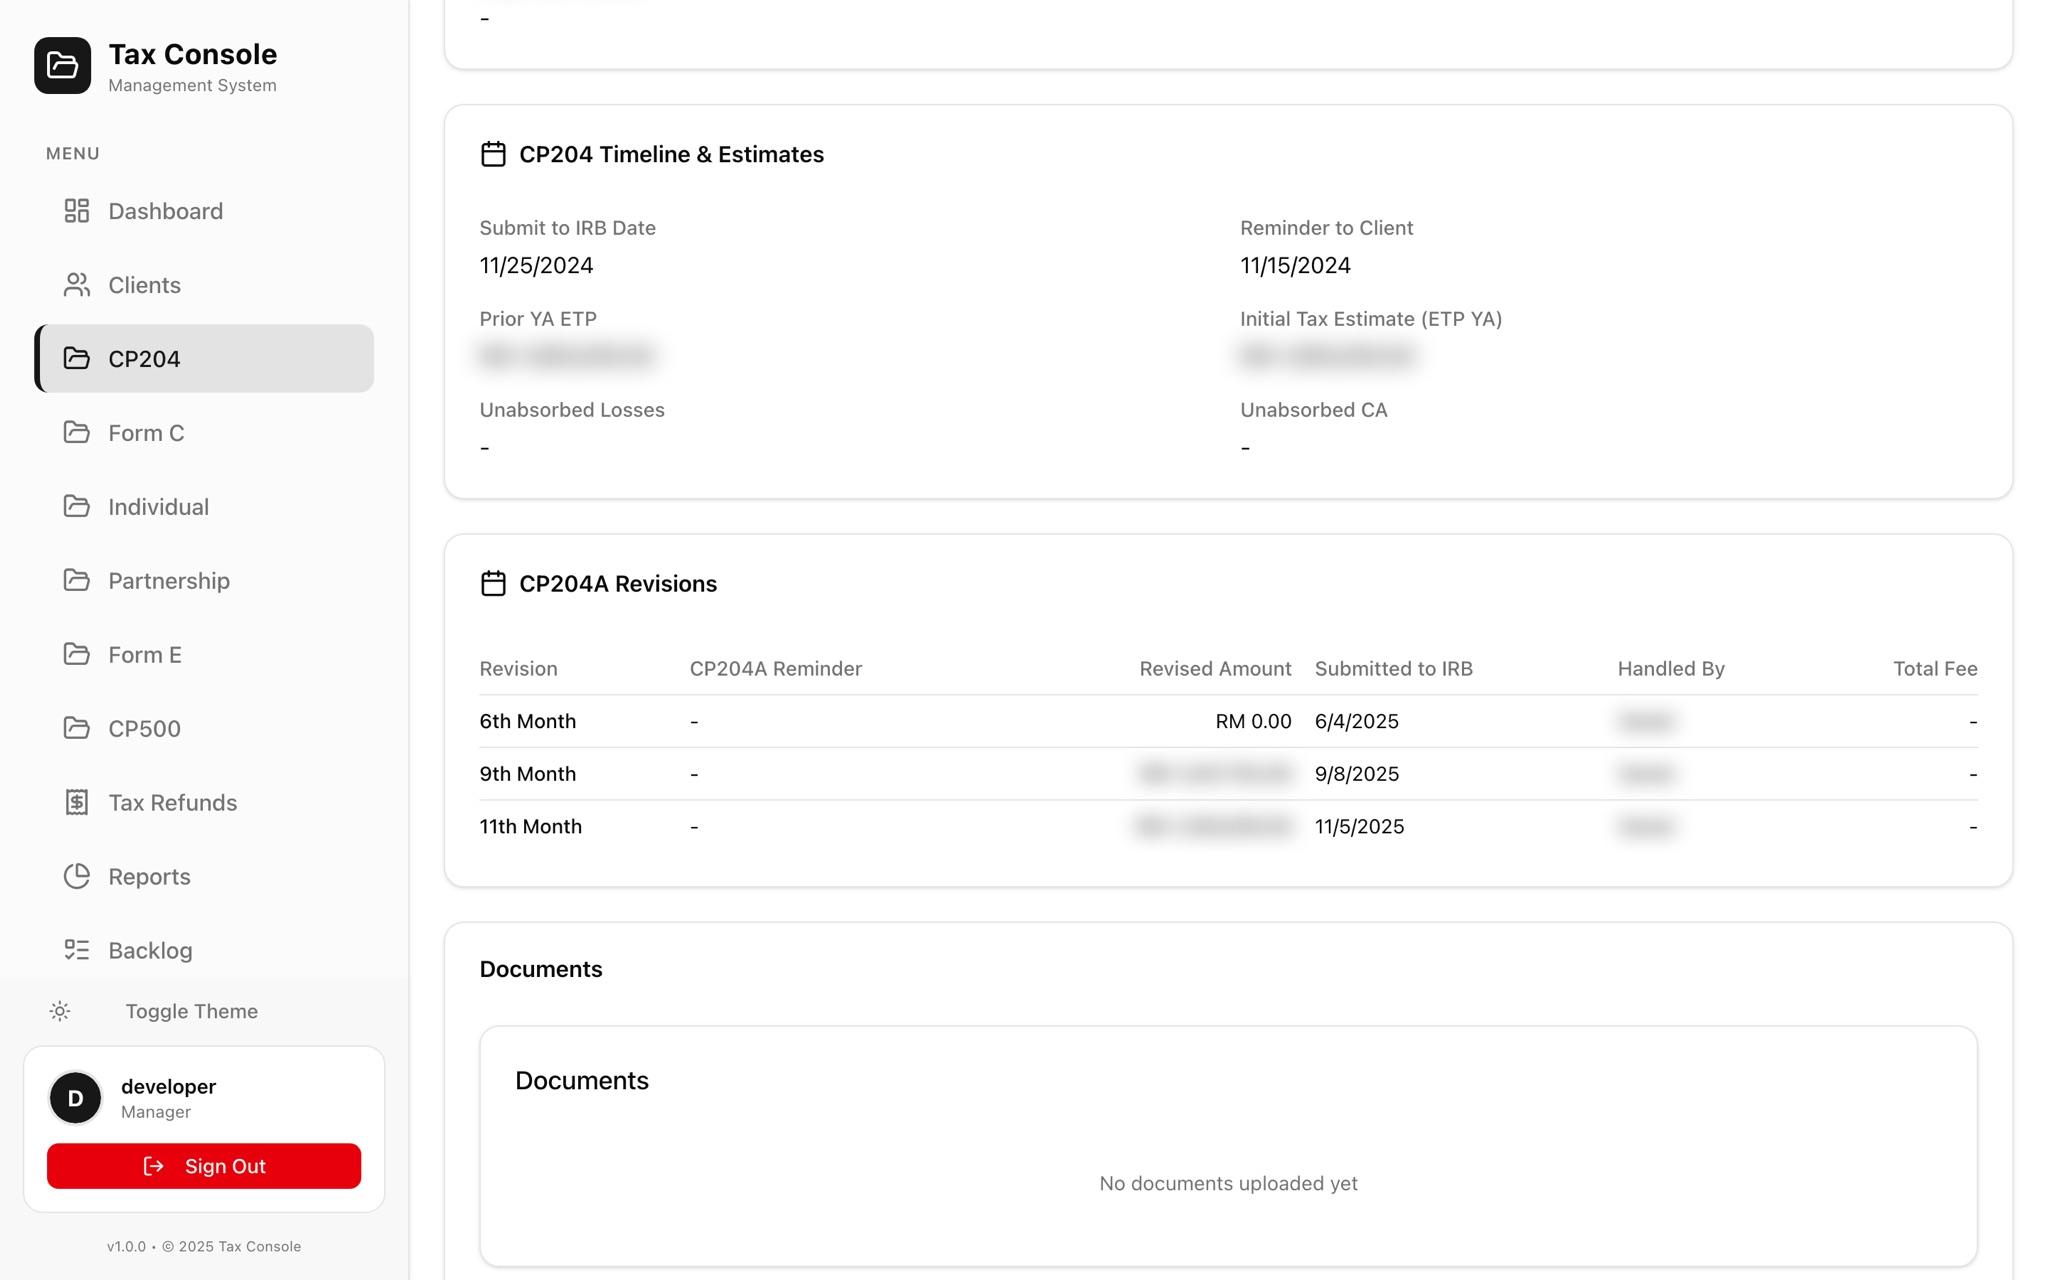Click submitted date 9/8/2025
The image size is (2048, 1280).
click(1357, 774)
